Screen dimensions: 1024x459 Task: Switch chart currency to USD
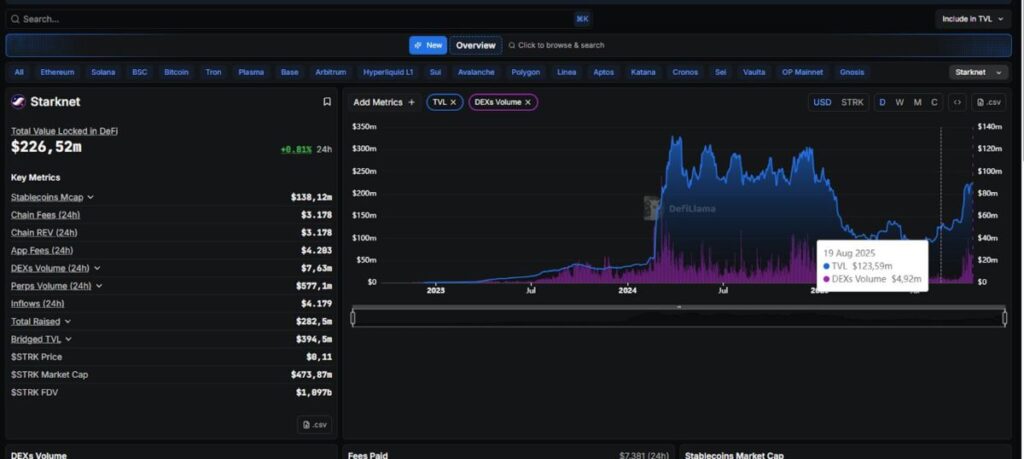[x=822, y=102]
